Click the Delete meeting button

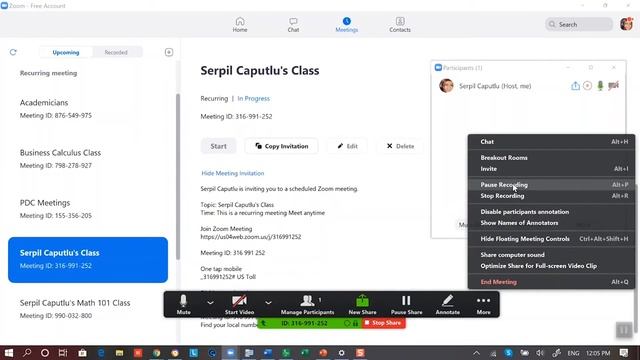[400, 146]
